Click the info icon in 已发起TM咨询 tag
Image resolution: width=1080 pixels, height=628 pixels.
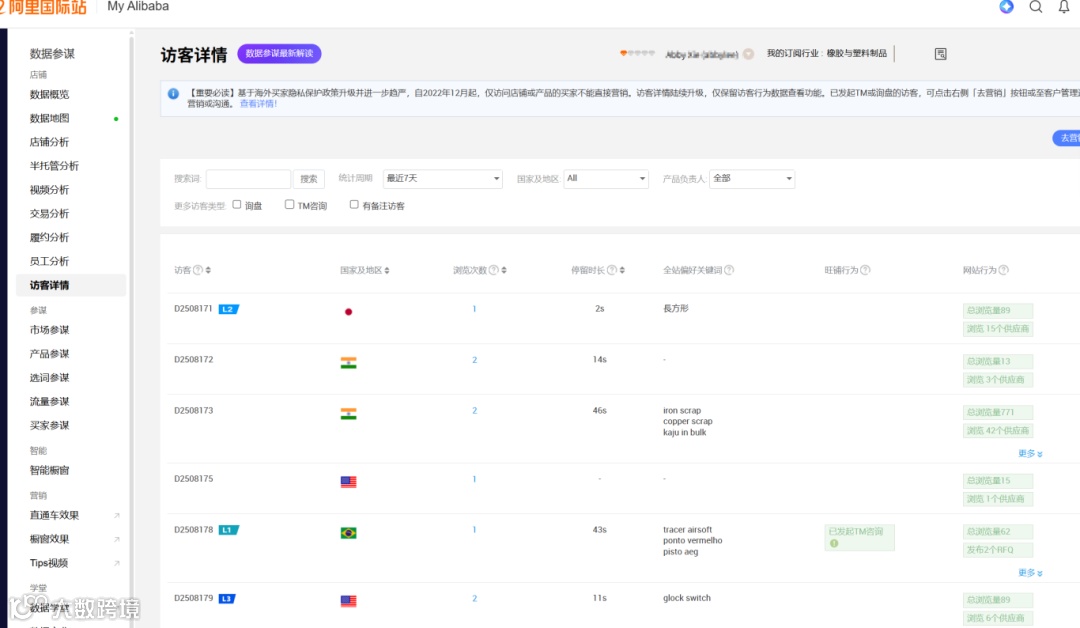click(834, 543)
